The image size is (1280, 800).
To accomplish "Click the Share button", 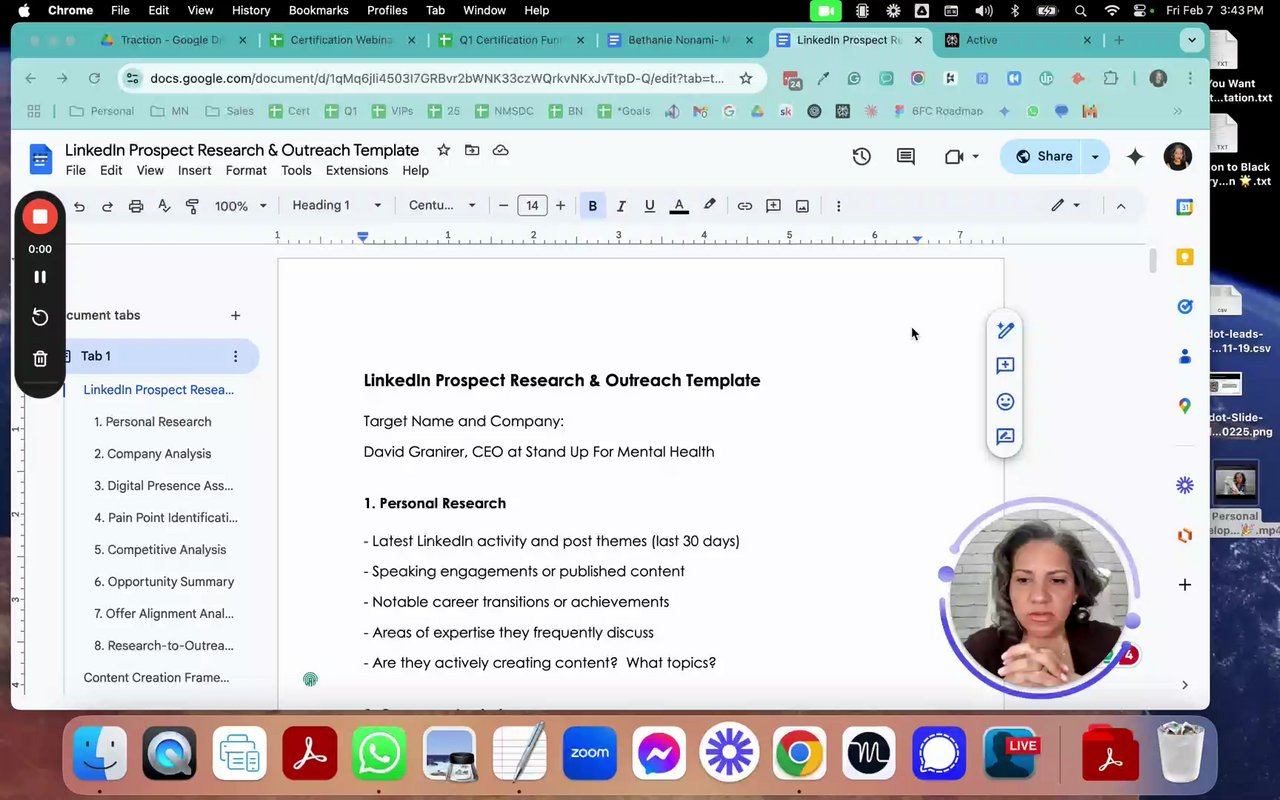I will [1043, 156].
